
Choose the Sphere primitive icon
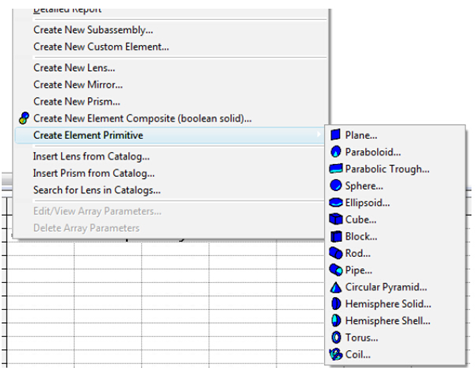click(x=336, y=185)
